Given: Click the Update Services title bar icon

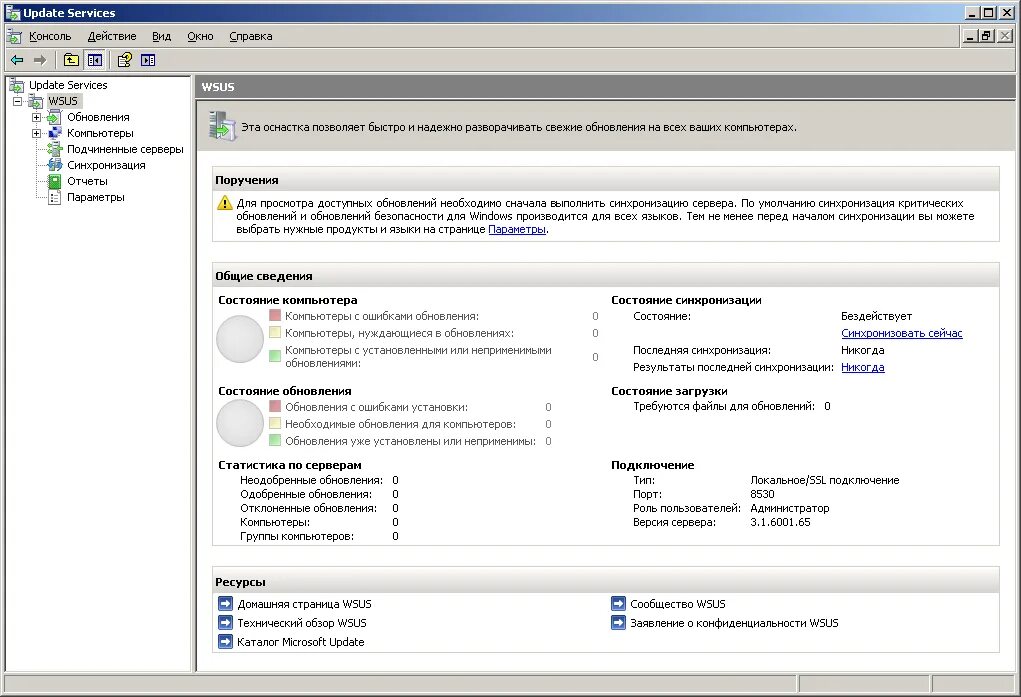Looking at the screenshot, I should [x=12, y=12].
